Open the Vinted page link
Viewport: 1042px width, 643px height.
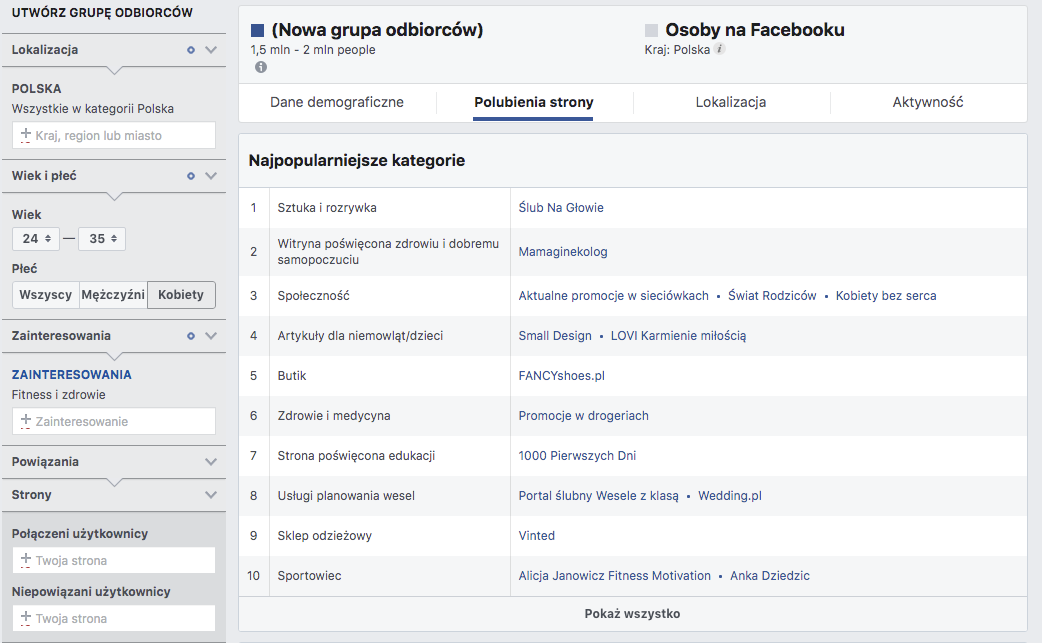pos(536,535)
